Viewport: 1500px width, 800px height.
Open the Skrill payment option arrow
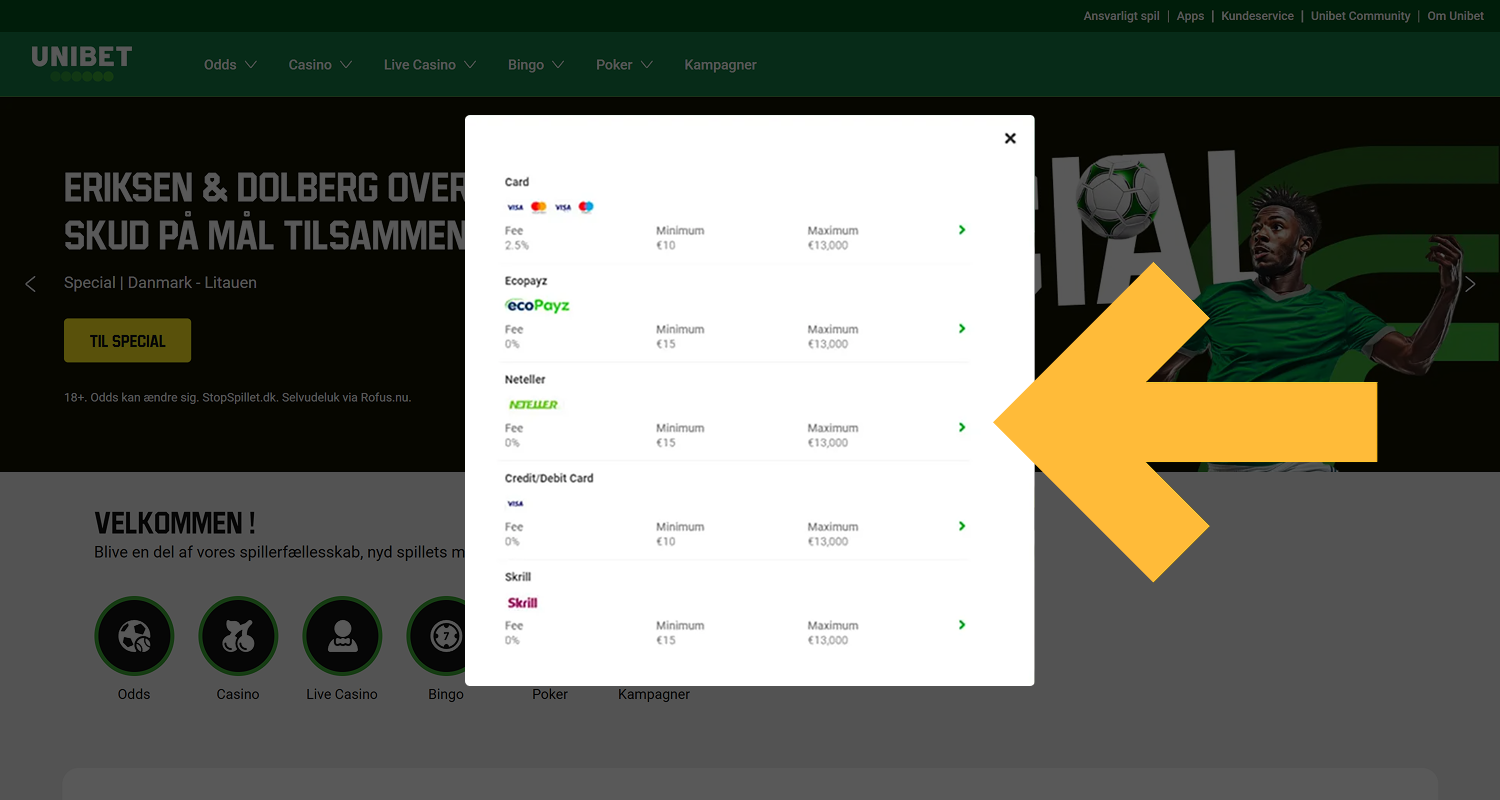pyautogui.click(x=962, y=625)
